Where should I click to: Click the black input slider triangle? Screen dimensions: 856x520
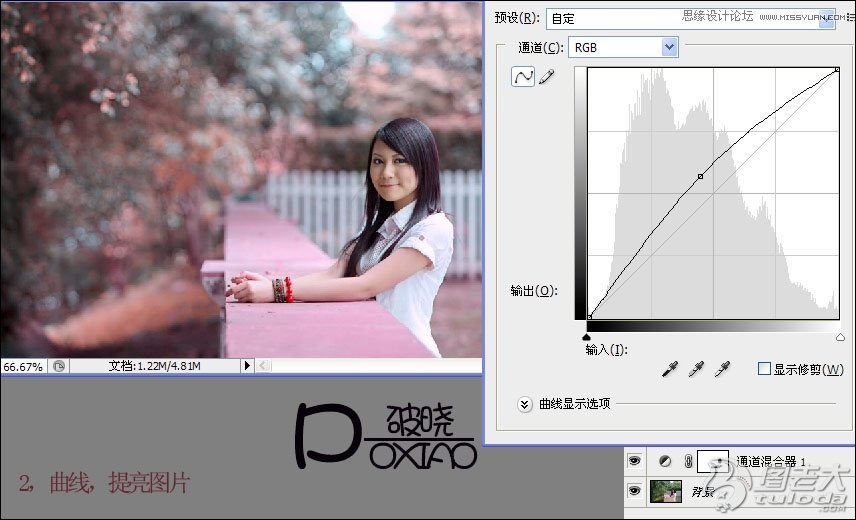[x=587, y=337]
